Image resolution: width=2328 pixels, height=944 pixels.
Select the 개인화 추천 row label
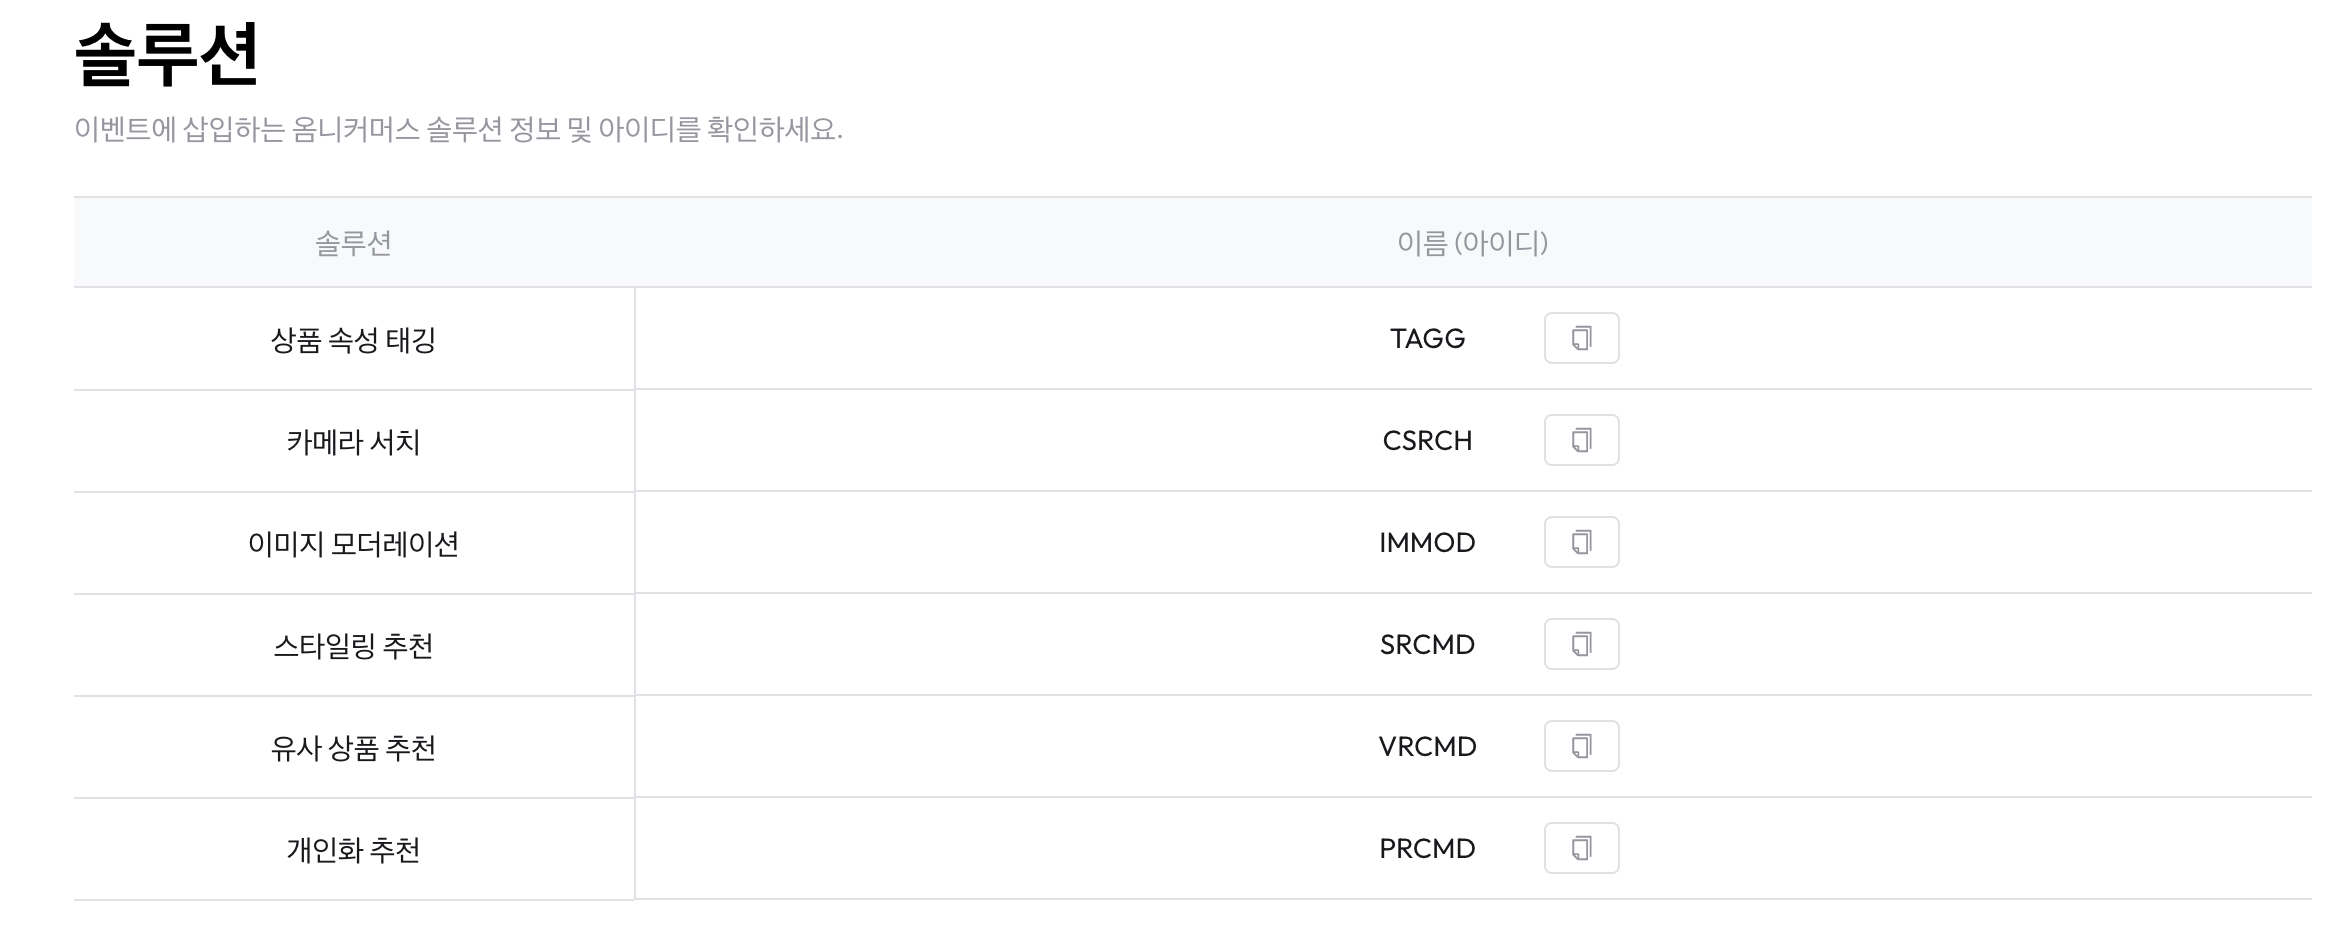(x=353, y=850)
